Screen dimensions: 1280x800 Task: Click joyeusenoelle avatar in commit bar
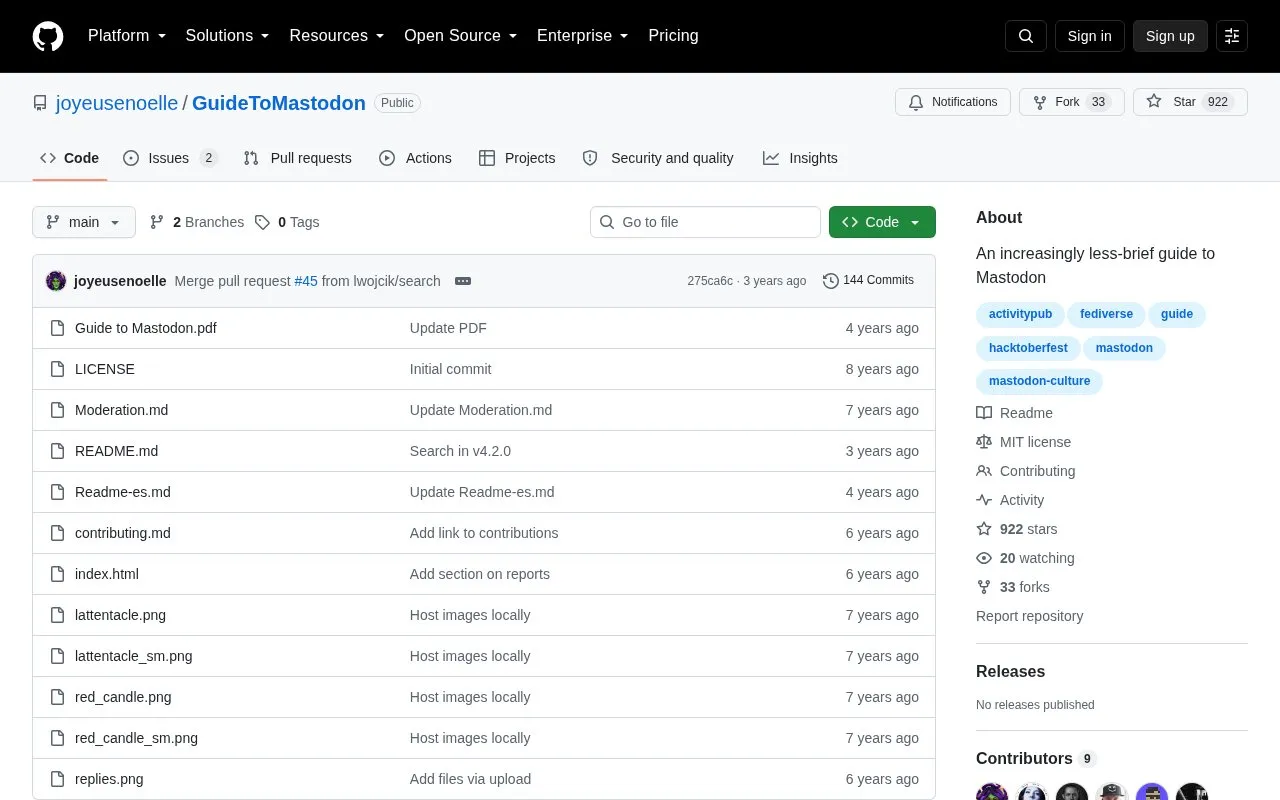56,281
